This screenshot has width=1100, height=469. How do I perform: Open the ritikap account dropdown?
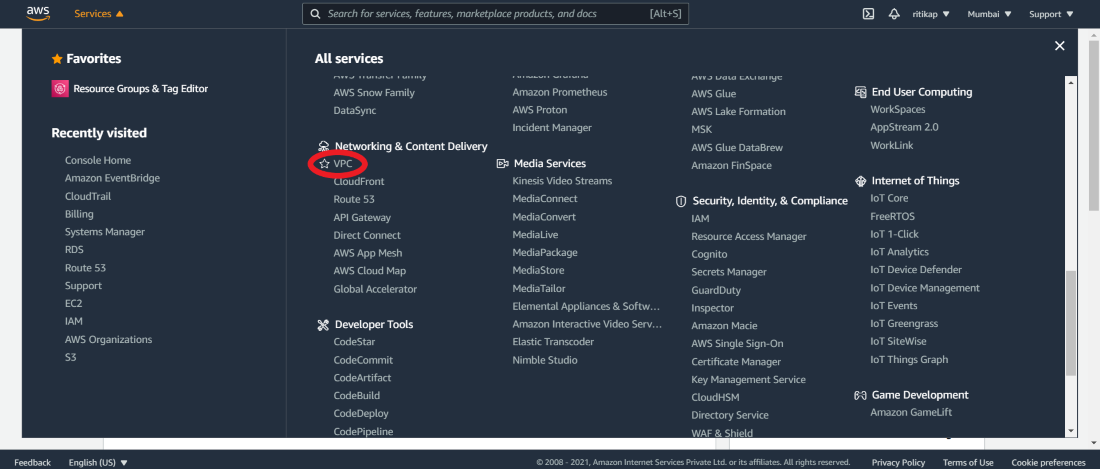pyautogui.click(x=931, y=14)
